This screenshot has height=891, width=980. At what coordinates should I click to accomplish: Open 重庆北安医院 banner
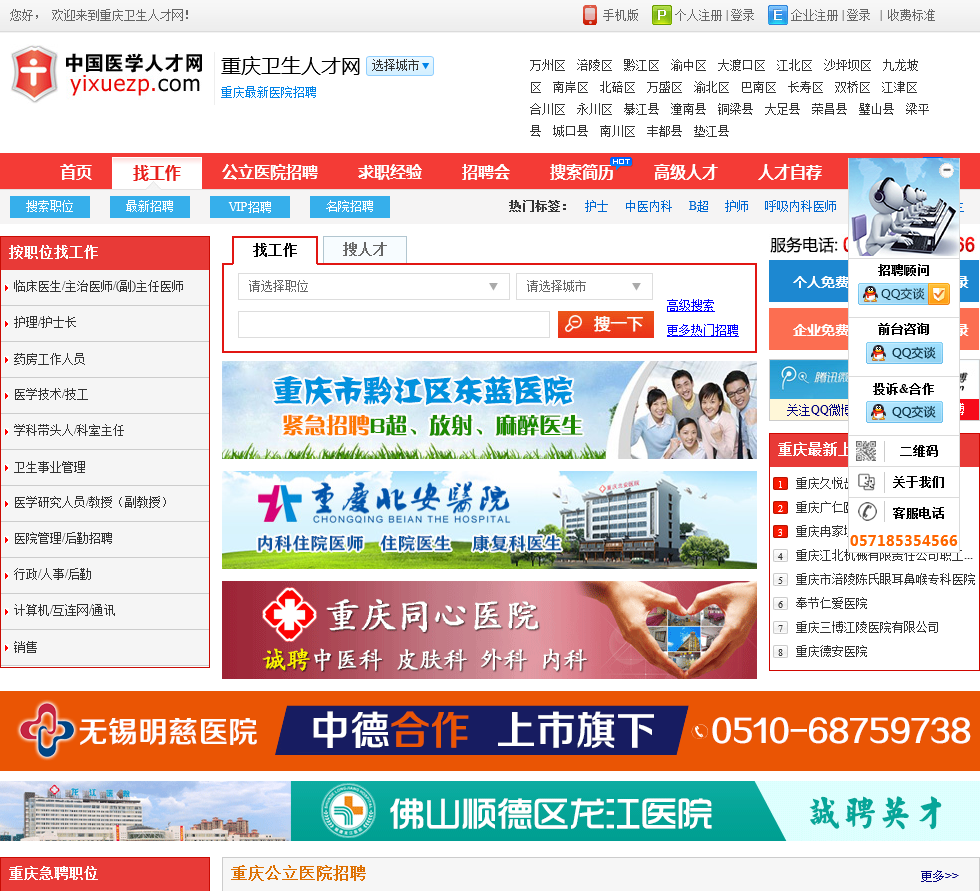click(489, 520)
